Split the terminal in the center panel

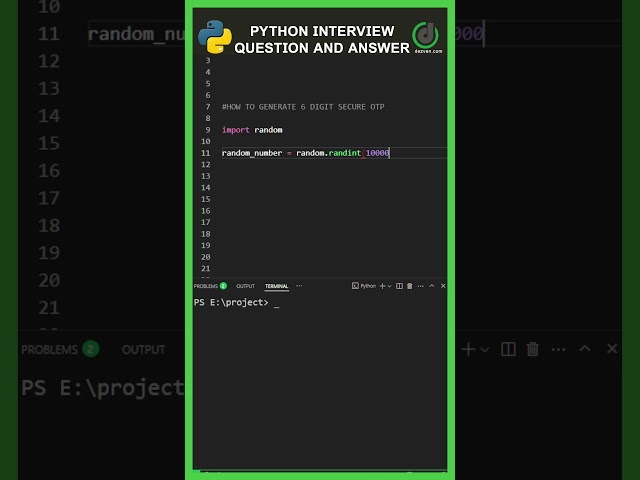(400, 286)
